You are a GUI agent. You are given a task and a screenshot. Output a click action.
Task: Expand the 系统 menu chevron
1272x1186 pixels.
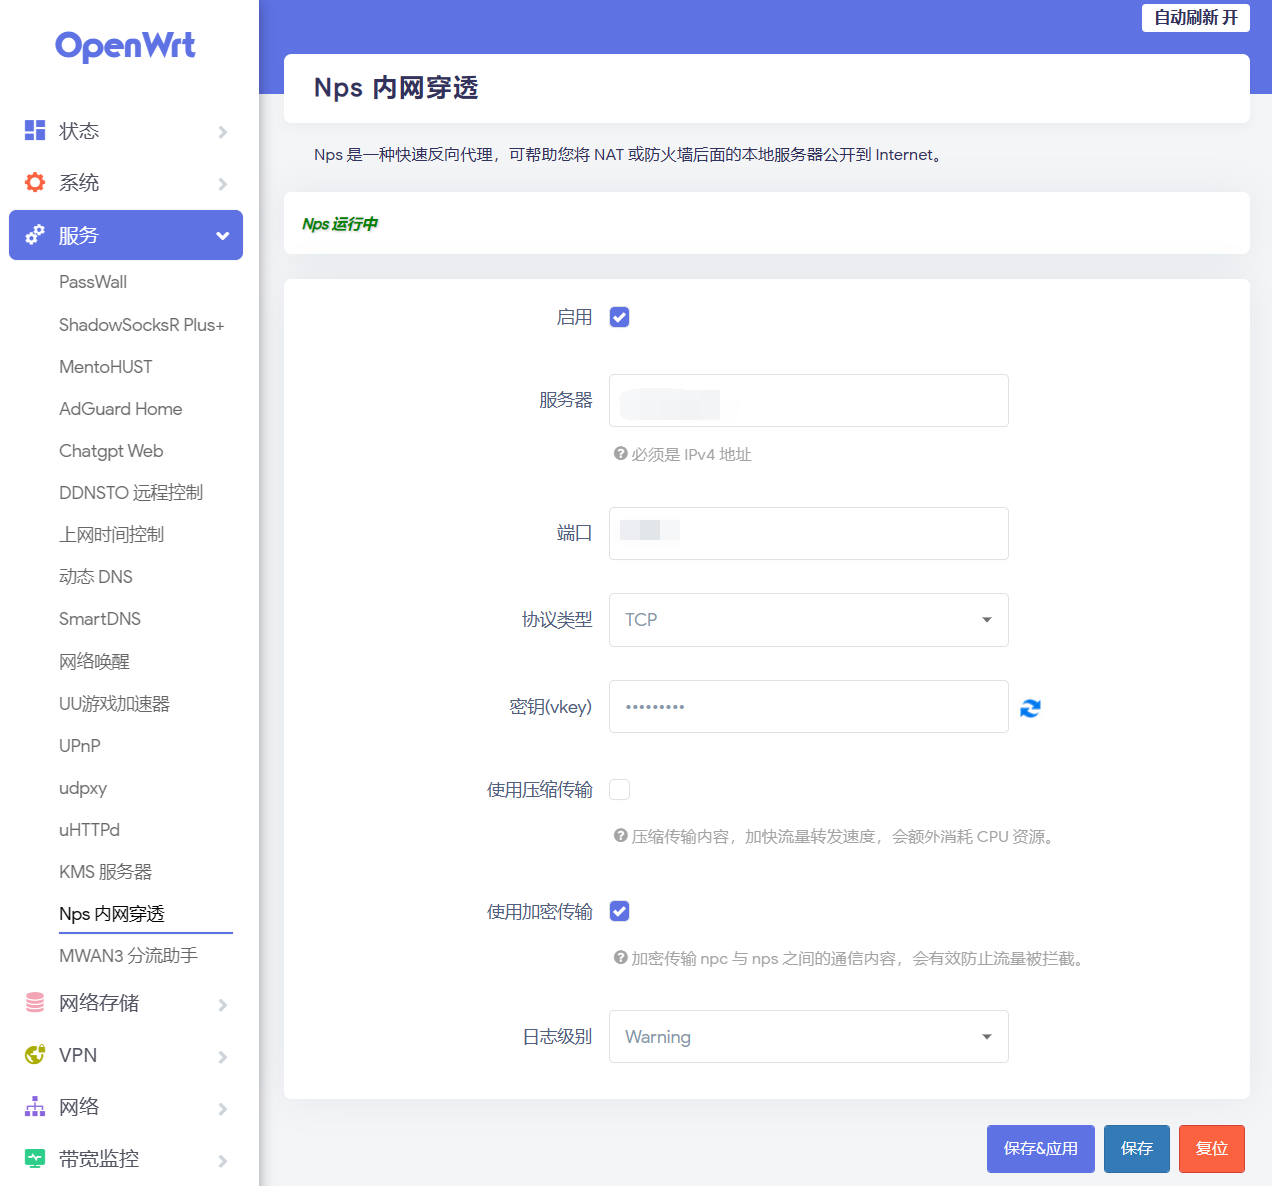click(222, 184)
